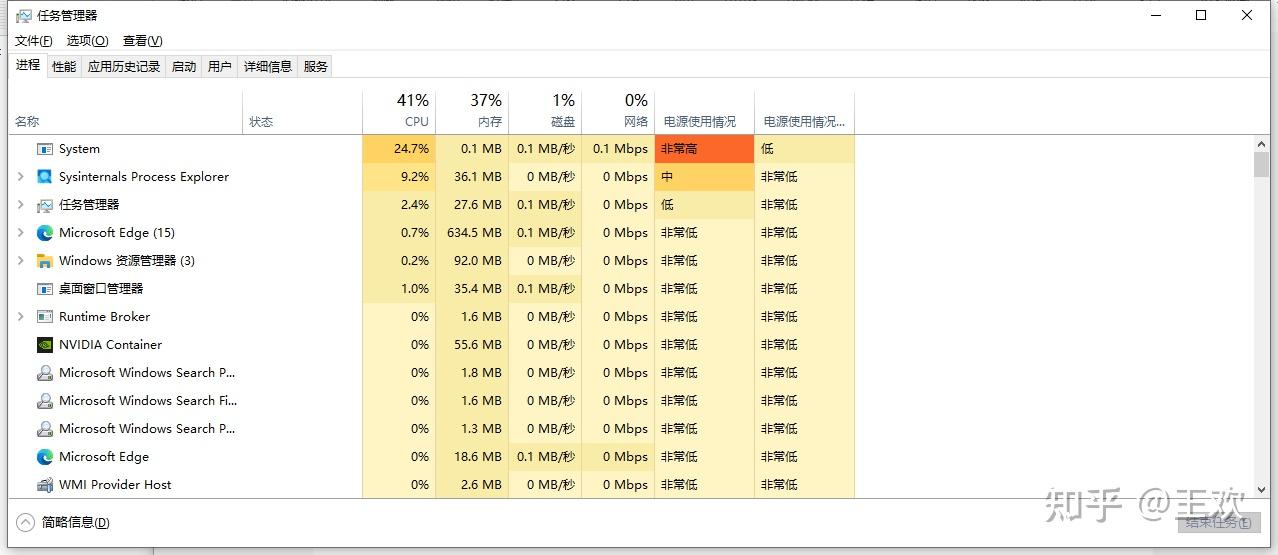Switch to the 启动 tab
1278x555 pixels.
point(184,67)
